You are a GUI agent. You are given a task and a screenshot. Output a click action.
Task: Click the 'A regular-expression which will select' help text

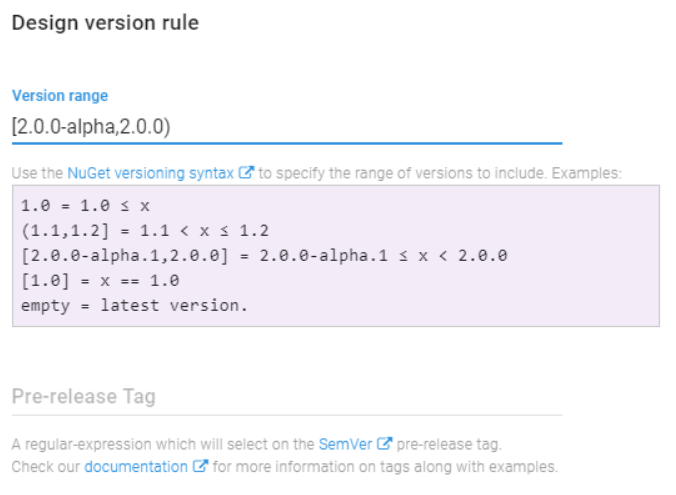coord(163,444)
